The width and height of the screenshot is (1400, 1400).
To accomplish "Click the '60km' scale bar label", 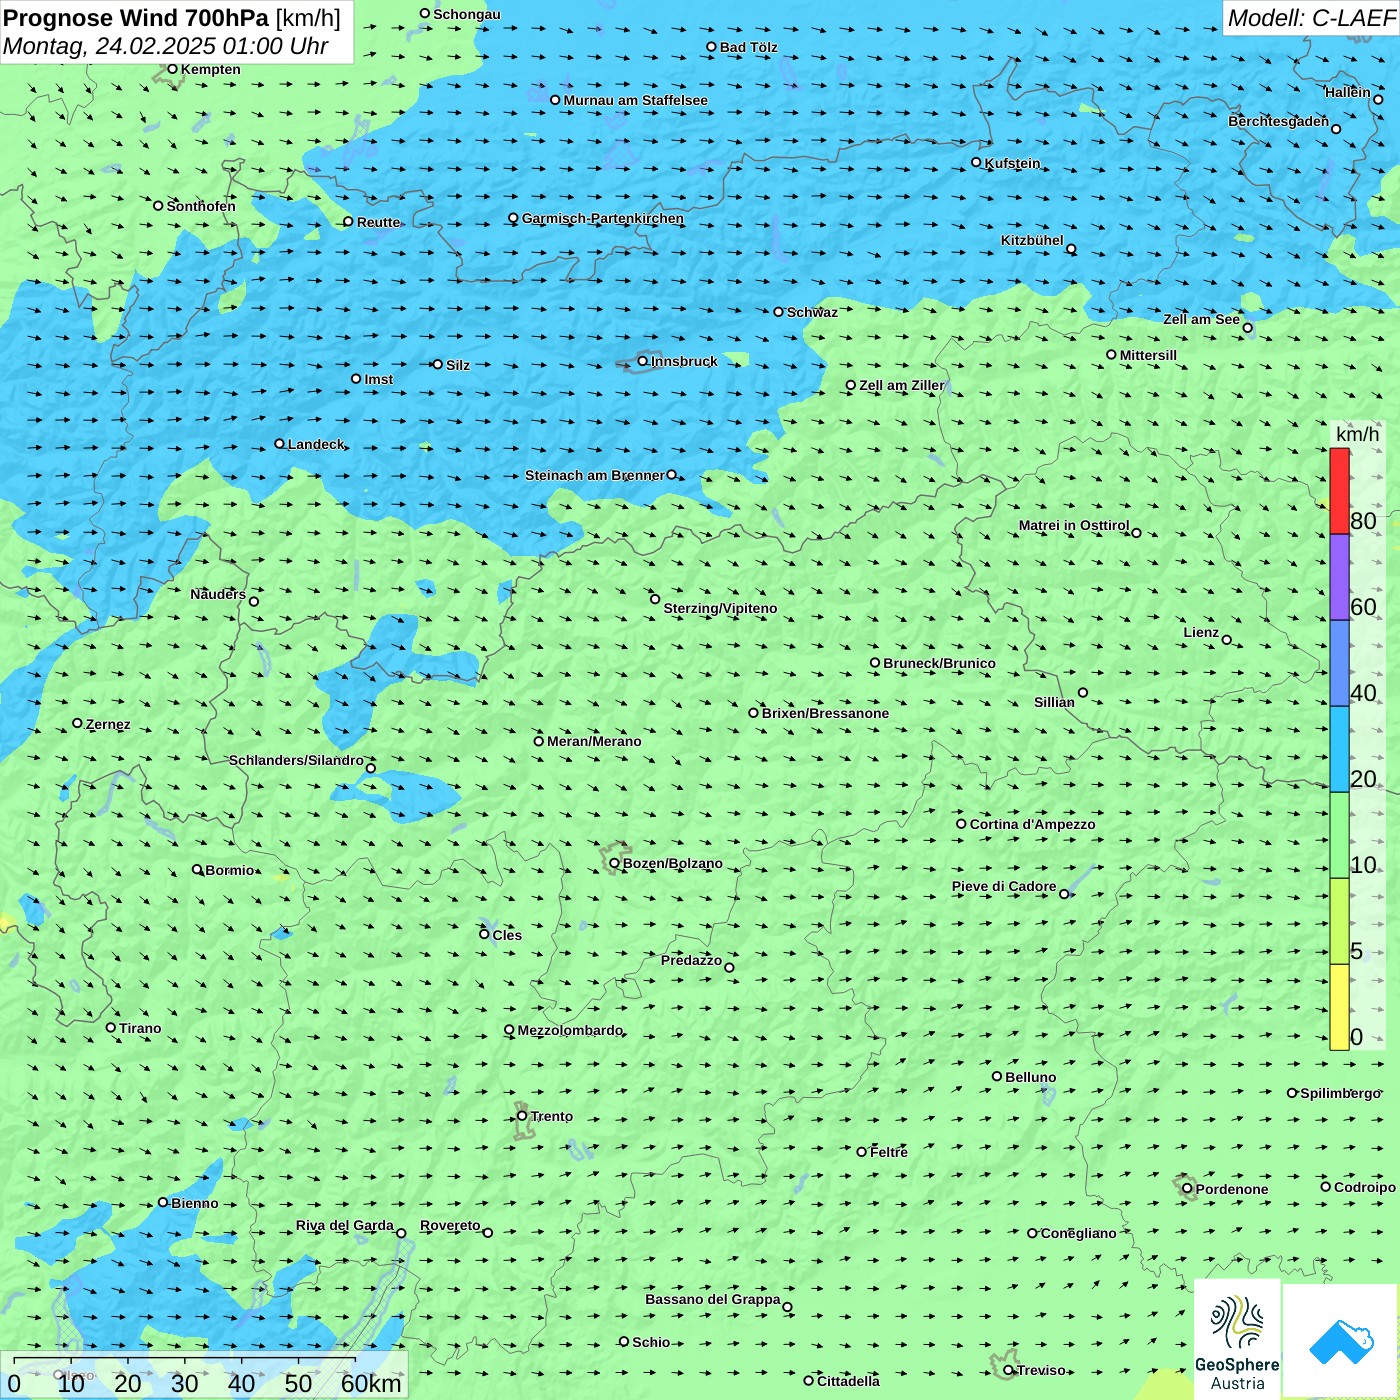I will coord(371,1383).
